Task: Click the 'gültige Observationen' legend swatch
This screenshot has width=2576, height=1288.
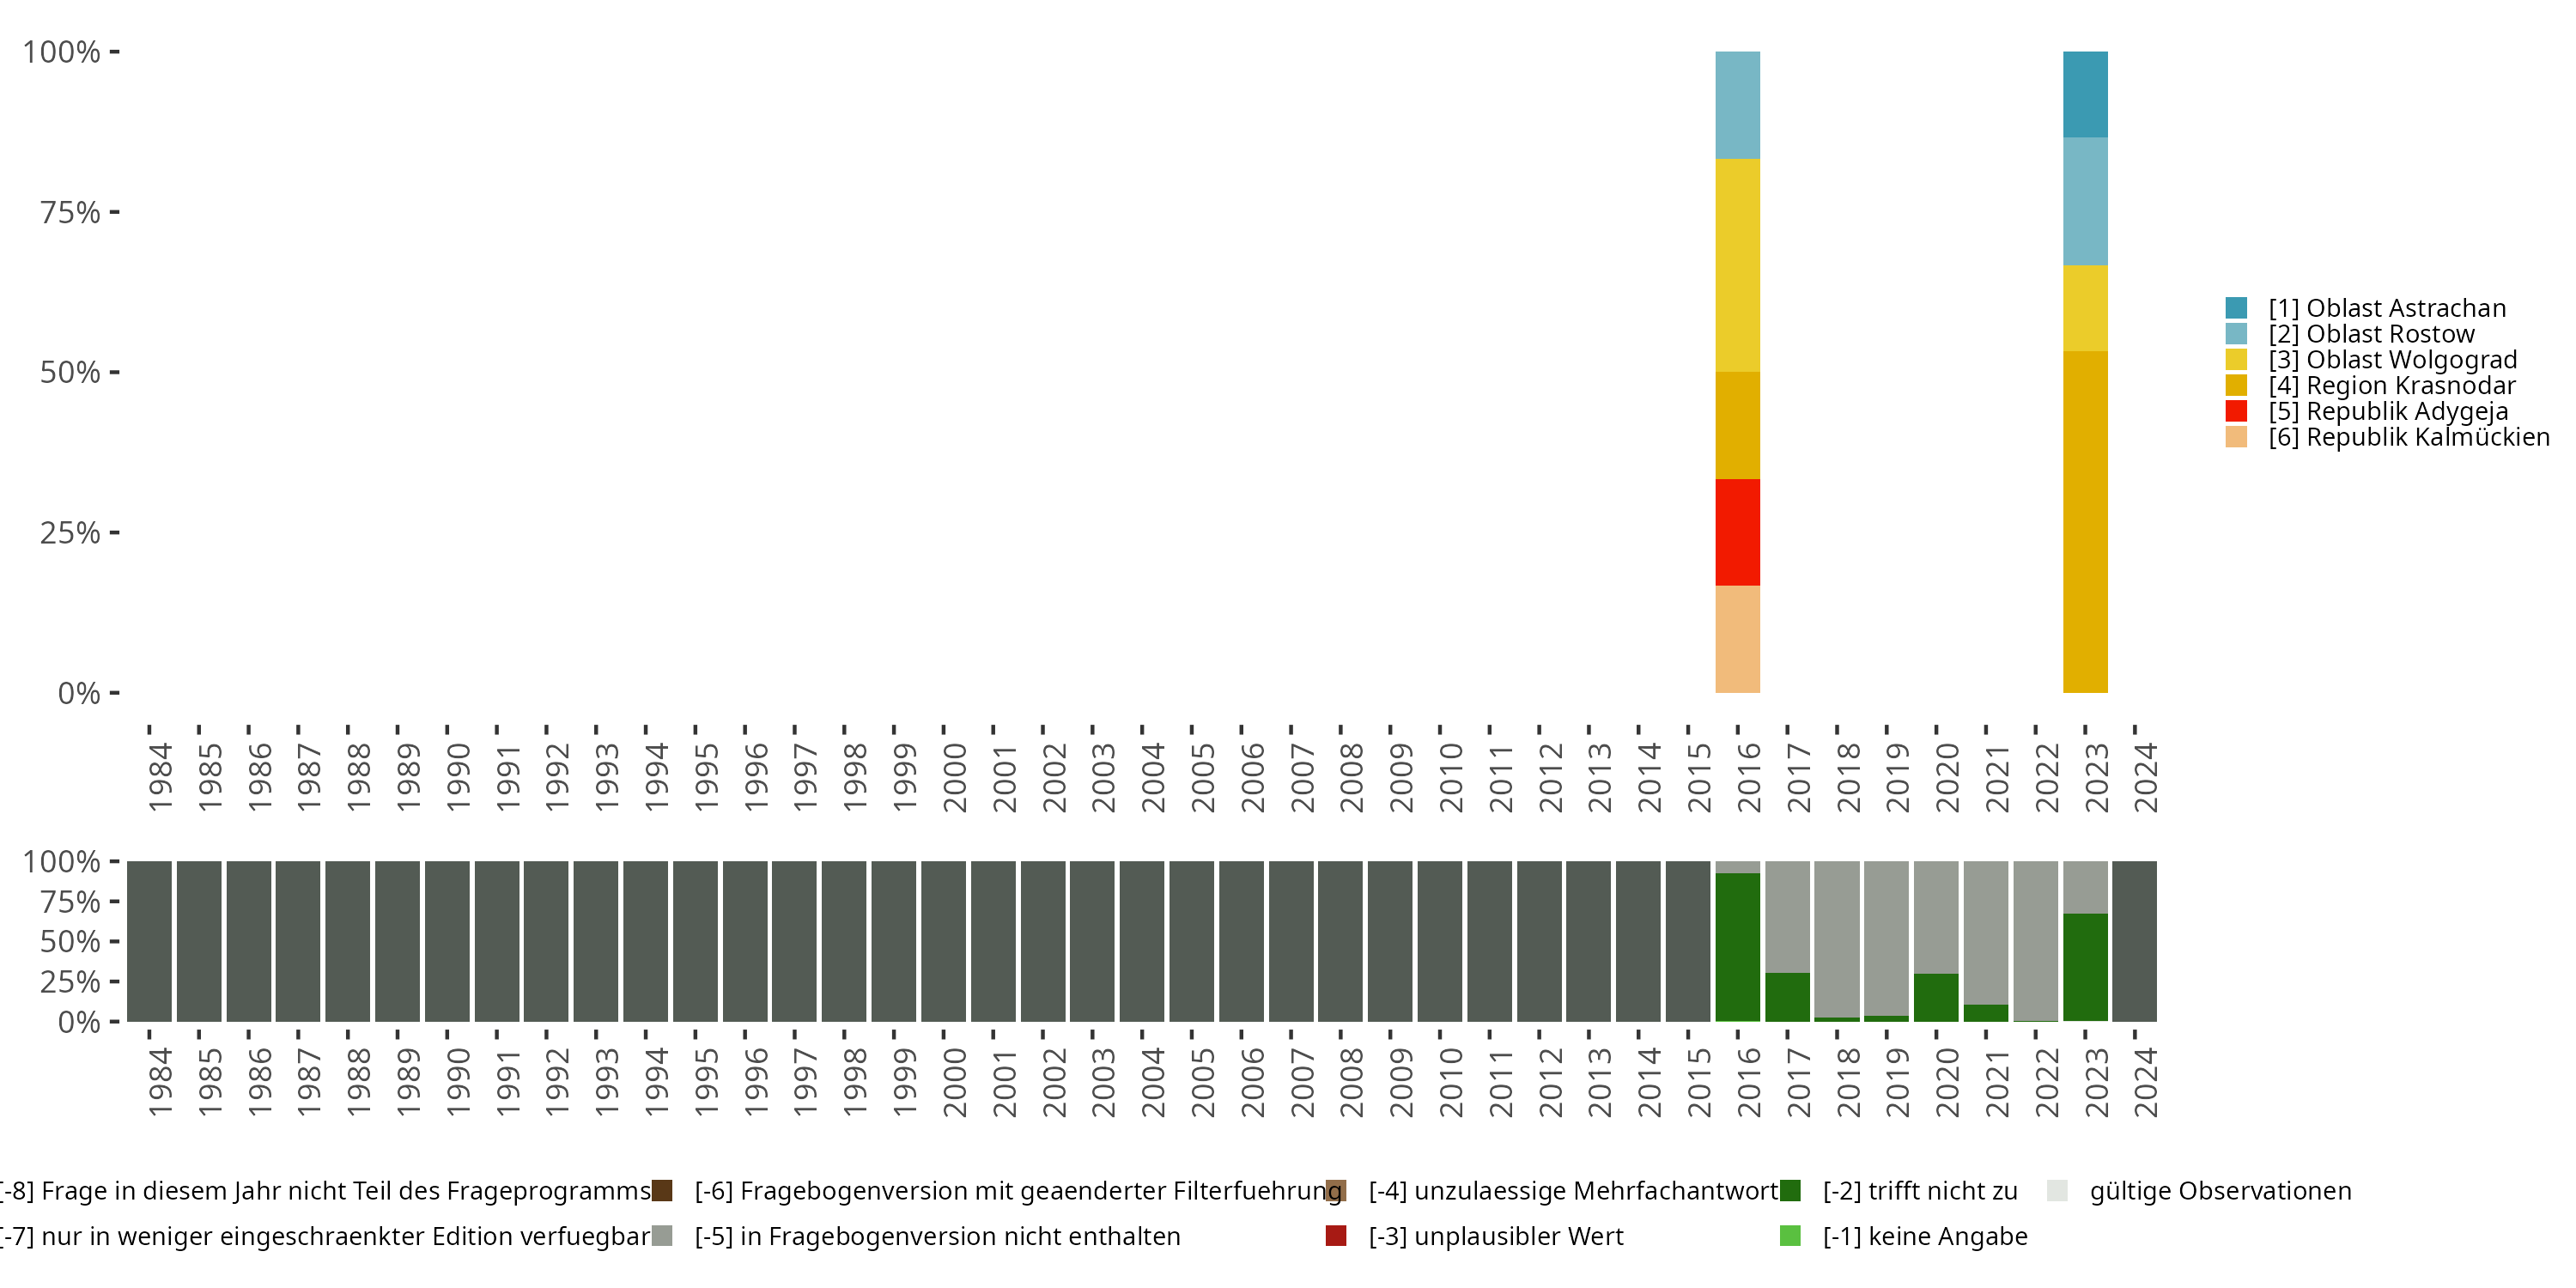Action: (2057, 1191)
